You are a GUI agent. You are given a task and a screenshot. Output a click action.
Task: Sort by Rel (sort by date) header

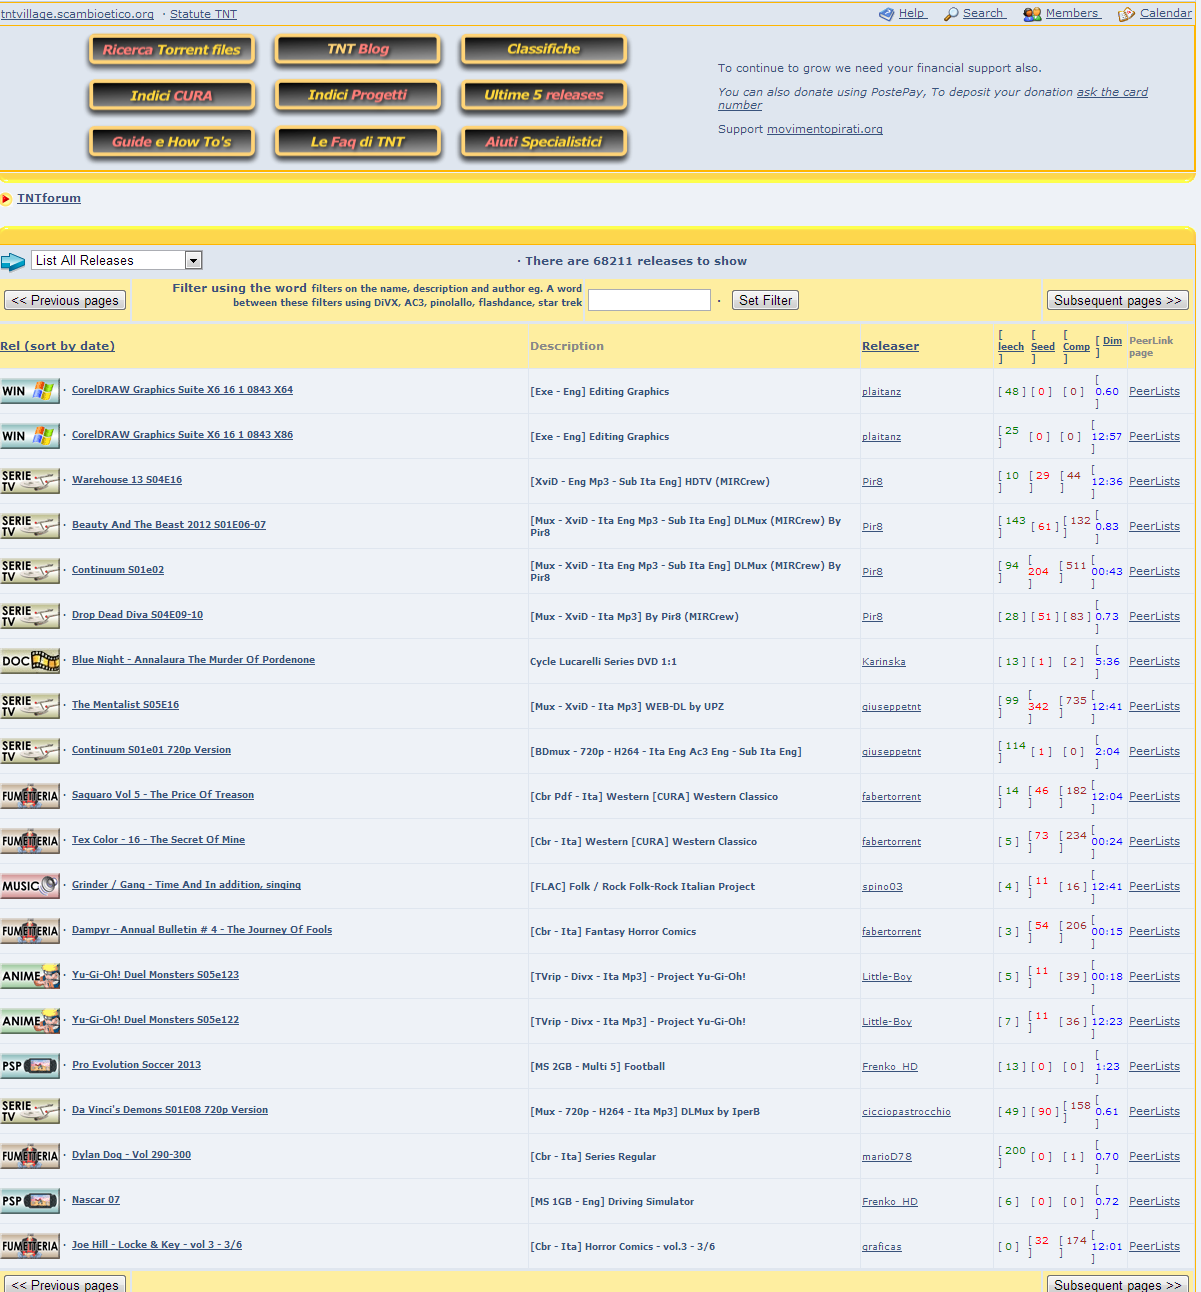coord(57,346)
